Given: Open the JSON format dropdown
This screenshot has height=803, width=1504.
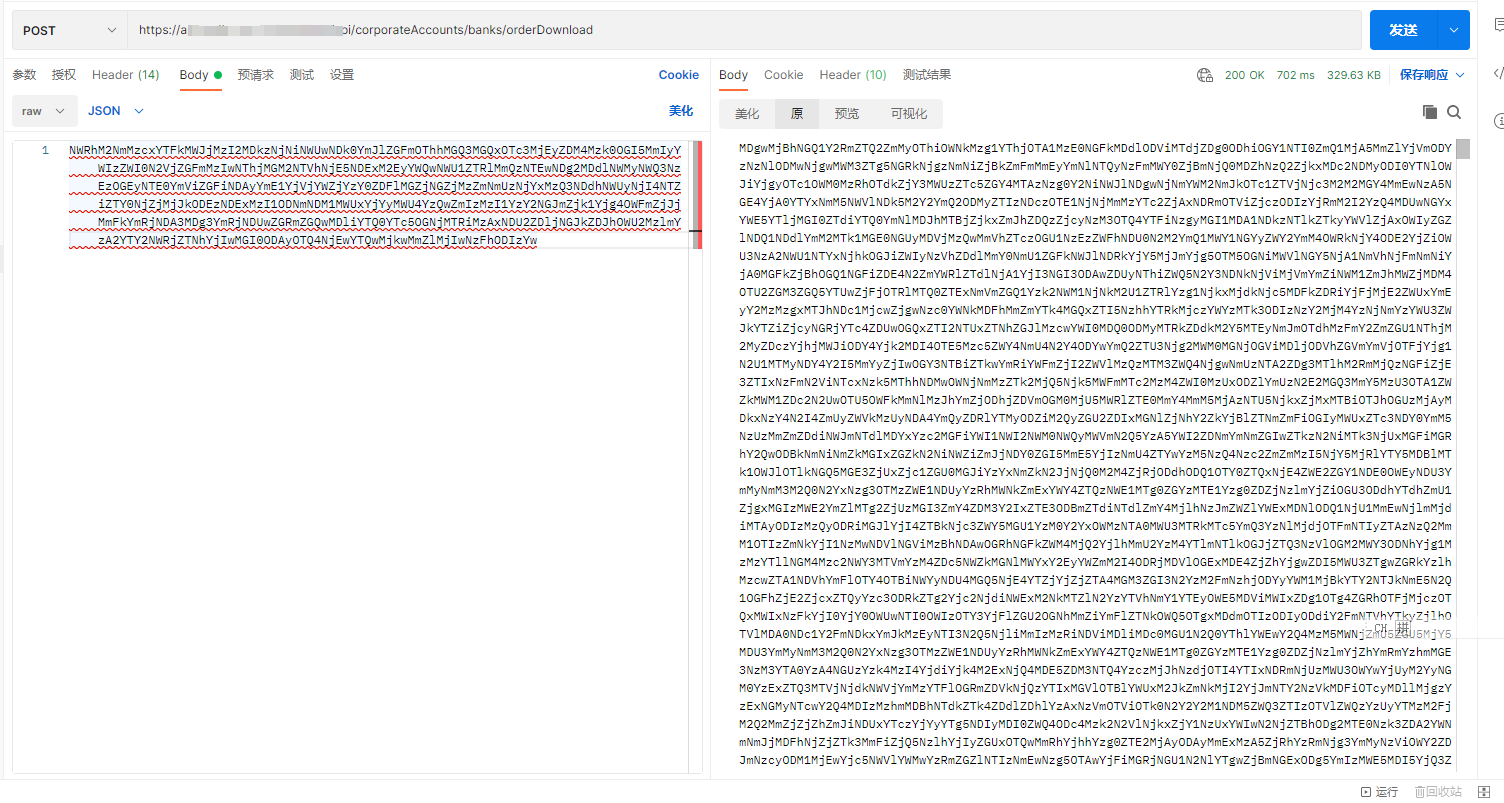Looking at the screenshot, I should click(x=116, y=111).
